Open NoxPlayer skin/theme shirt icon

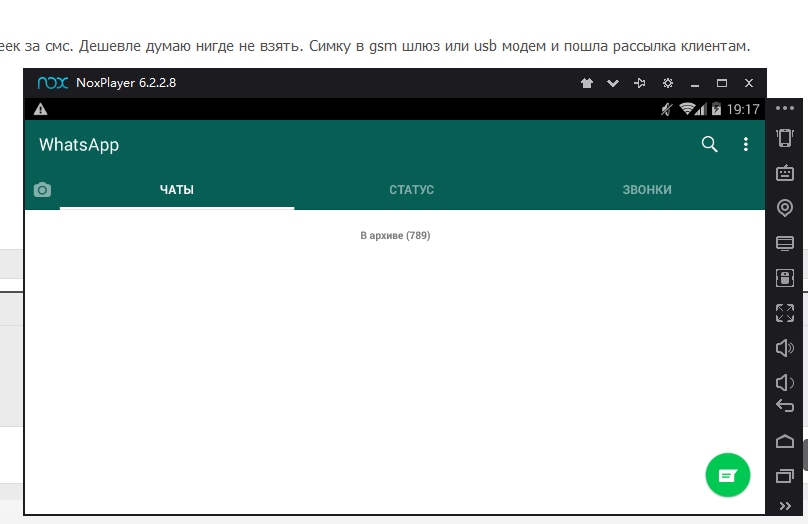[586, 83]
